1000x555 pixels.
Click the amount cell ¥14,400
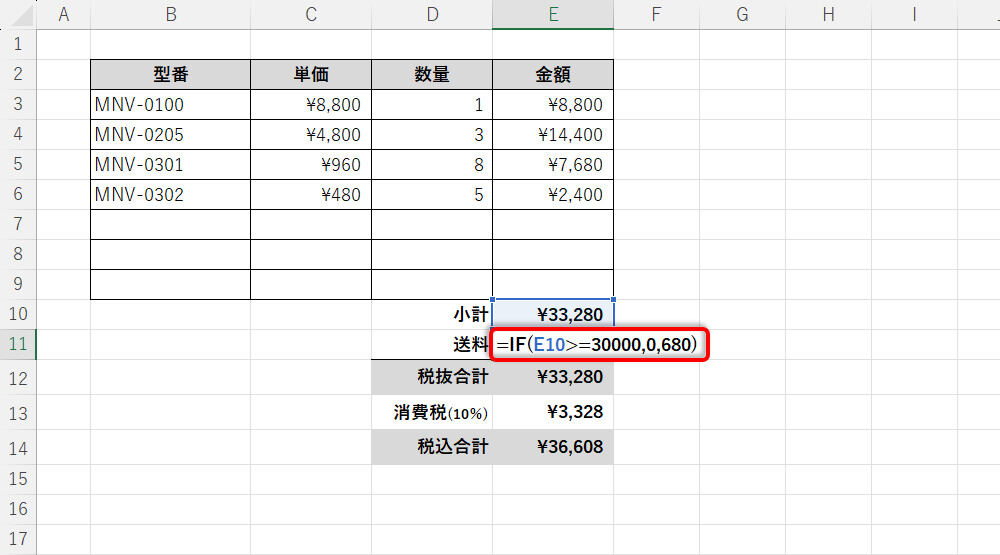point(553,135)
